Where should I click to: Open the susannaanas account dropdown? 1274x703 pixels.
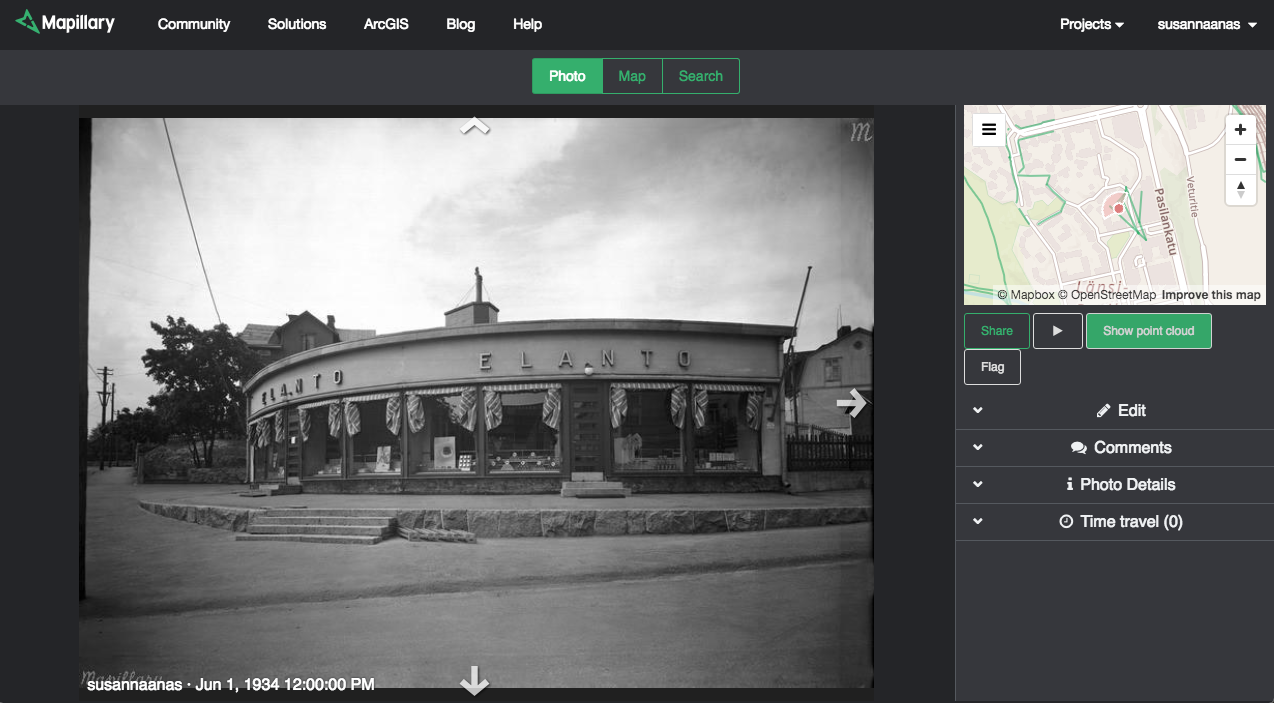(x=1206, y=24)
